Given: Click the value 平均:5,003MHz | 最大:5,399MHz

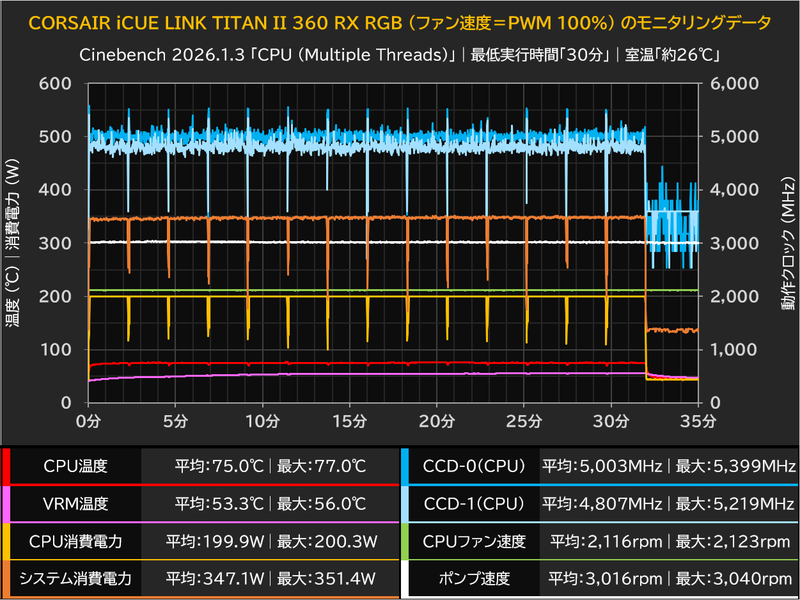Looking at the screenshot, I should [669, 466].
